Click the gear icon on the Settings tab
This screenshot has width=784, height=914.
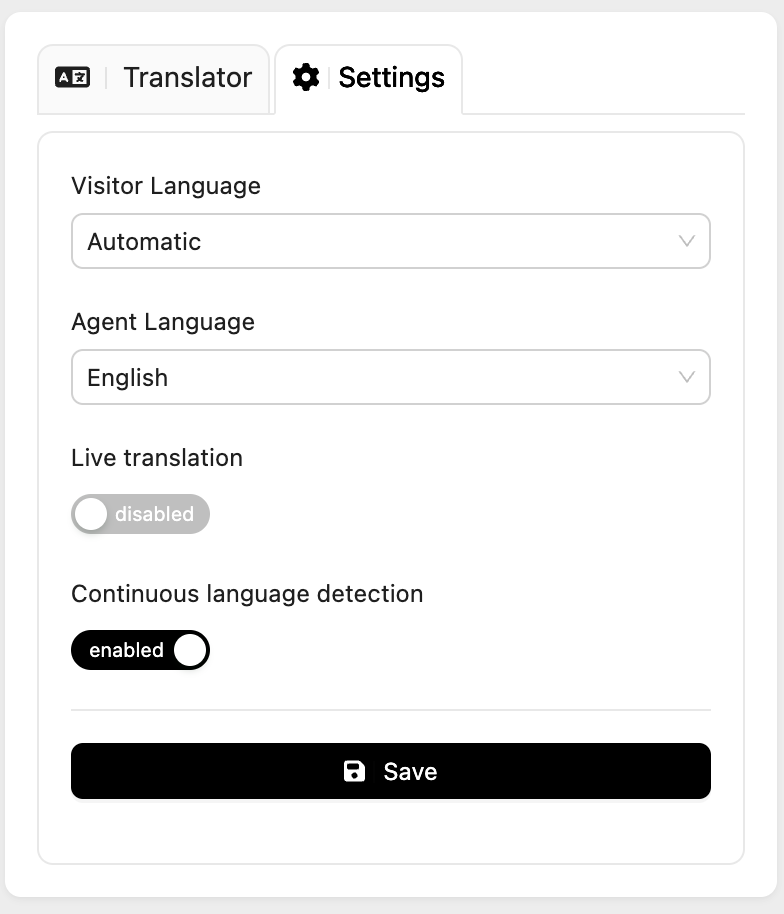pos(306,77)
